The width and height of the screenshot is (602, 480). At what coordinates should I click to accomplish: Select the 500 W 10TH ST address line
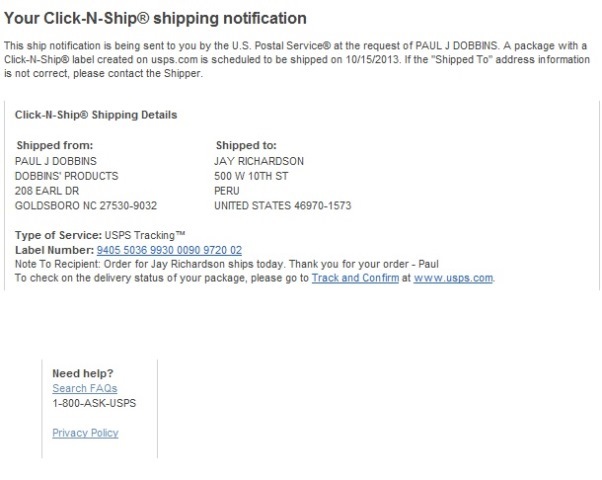pyautogui.click(x=251, y=176)
